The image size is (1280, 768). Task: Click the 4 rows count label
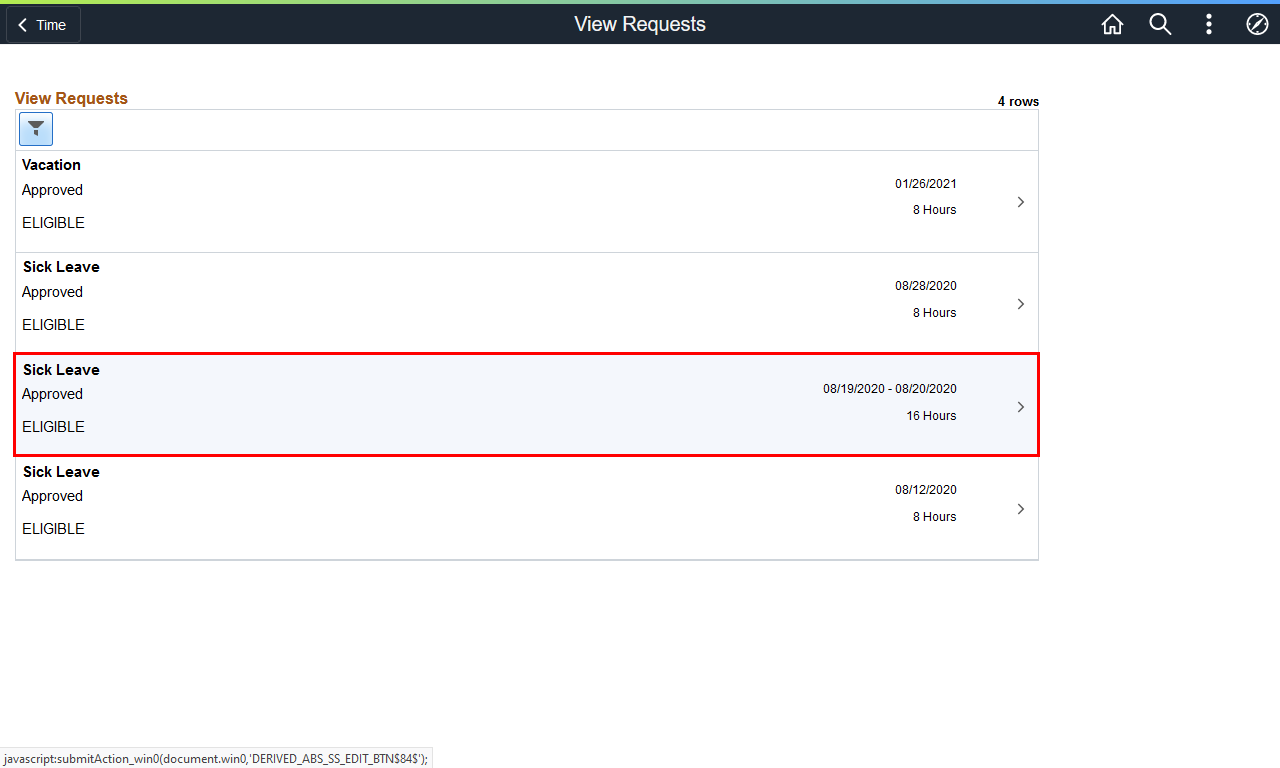pos(1018,102)
